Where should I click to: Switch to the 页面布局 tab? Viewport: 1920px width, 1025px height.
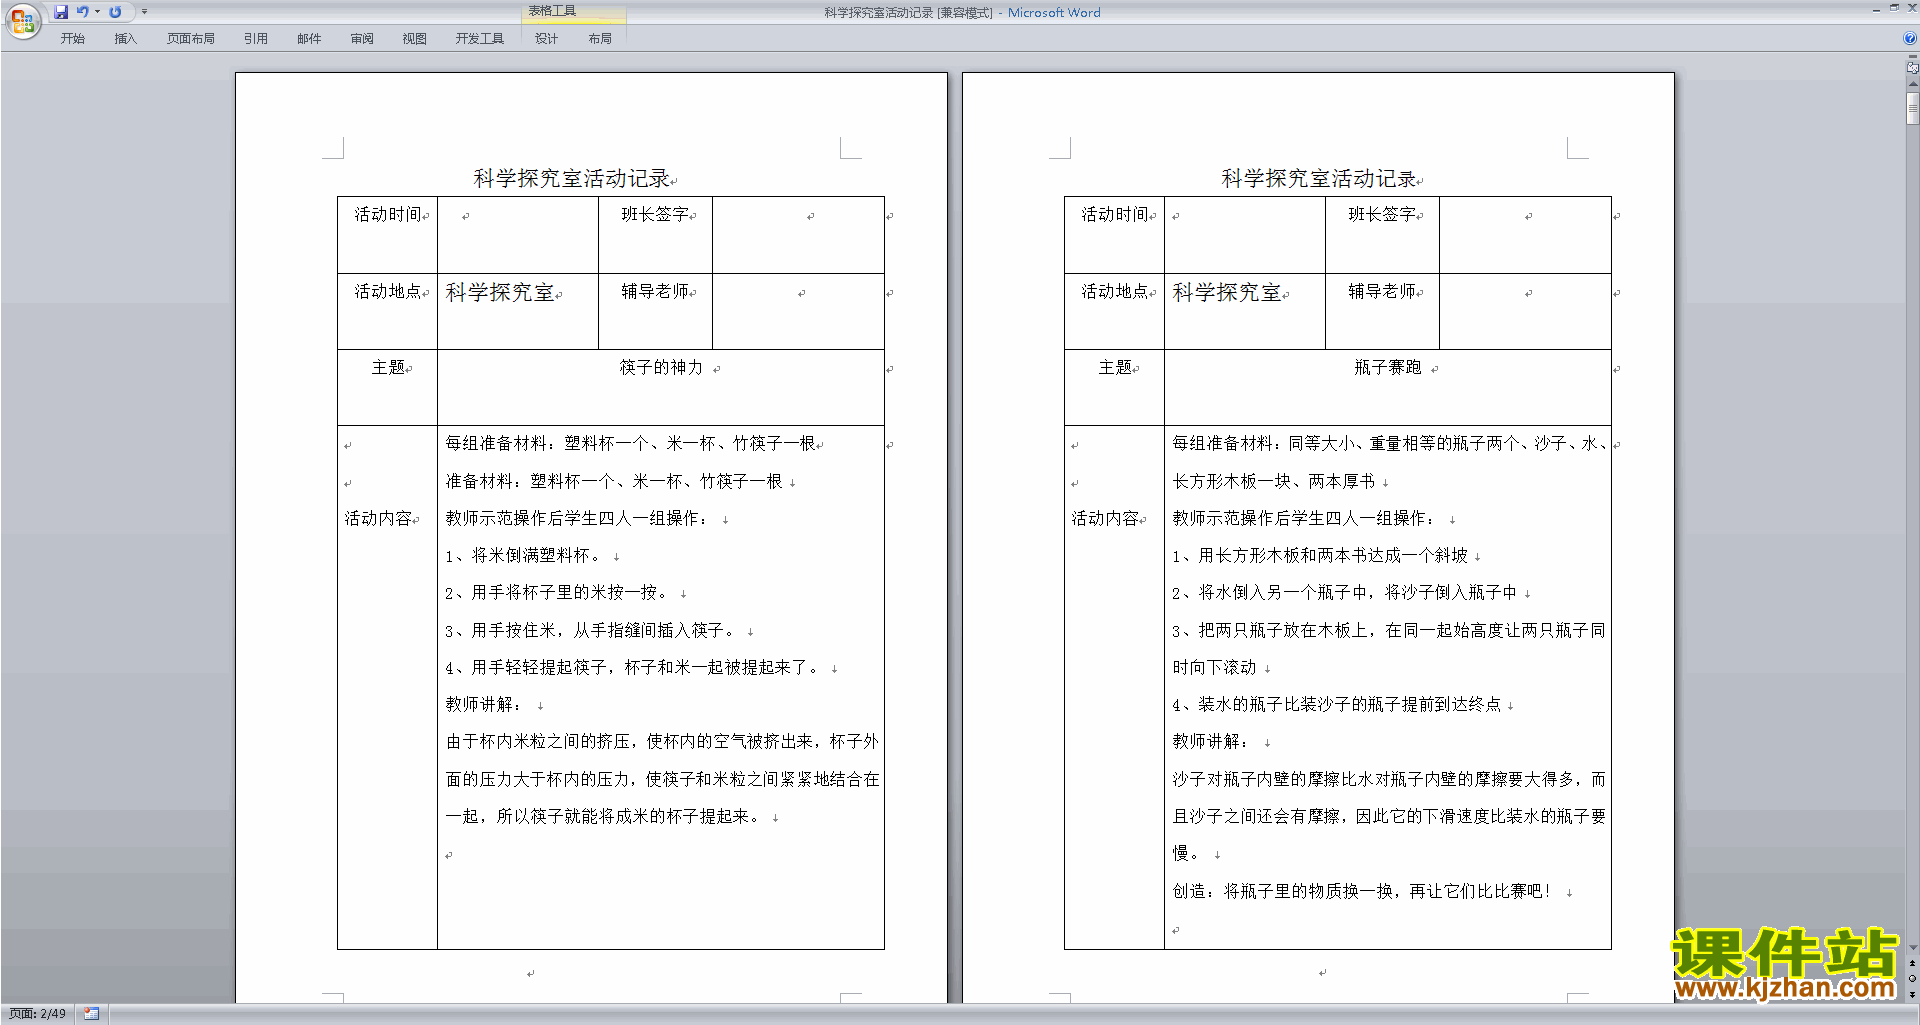190,39
